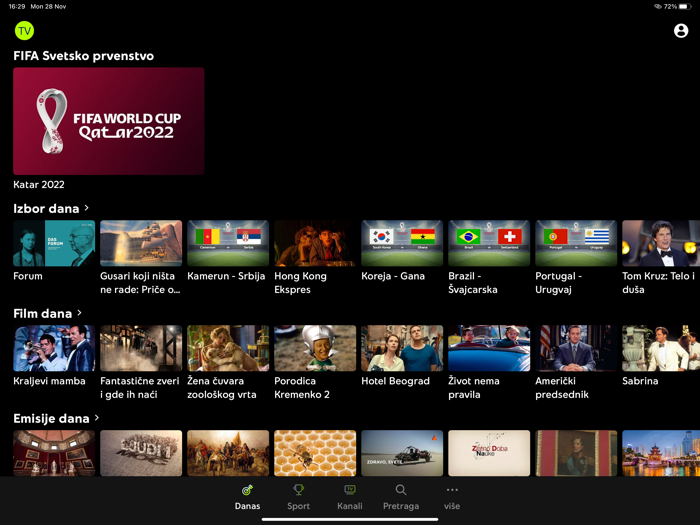Image resolution: width=700 pixels, height=525 pixels.
Task: Open the Forum program thumbnail
Action: point(54,243)
